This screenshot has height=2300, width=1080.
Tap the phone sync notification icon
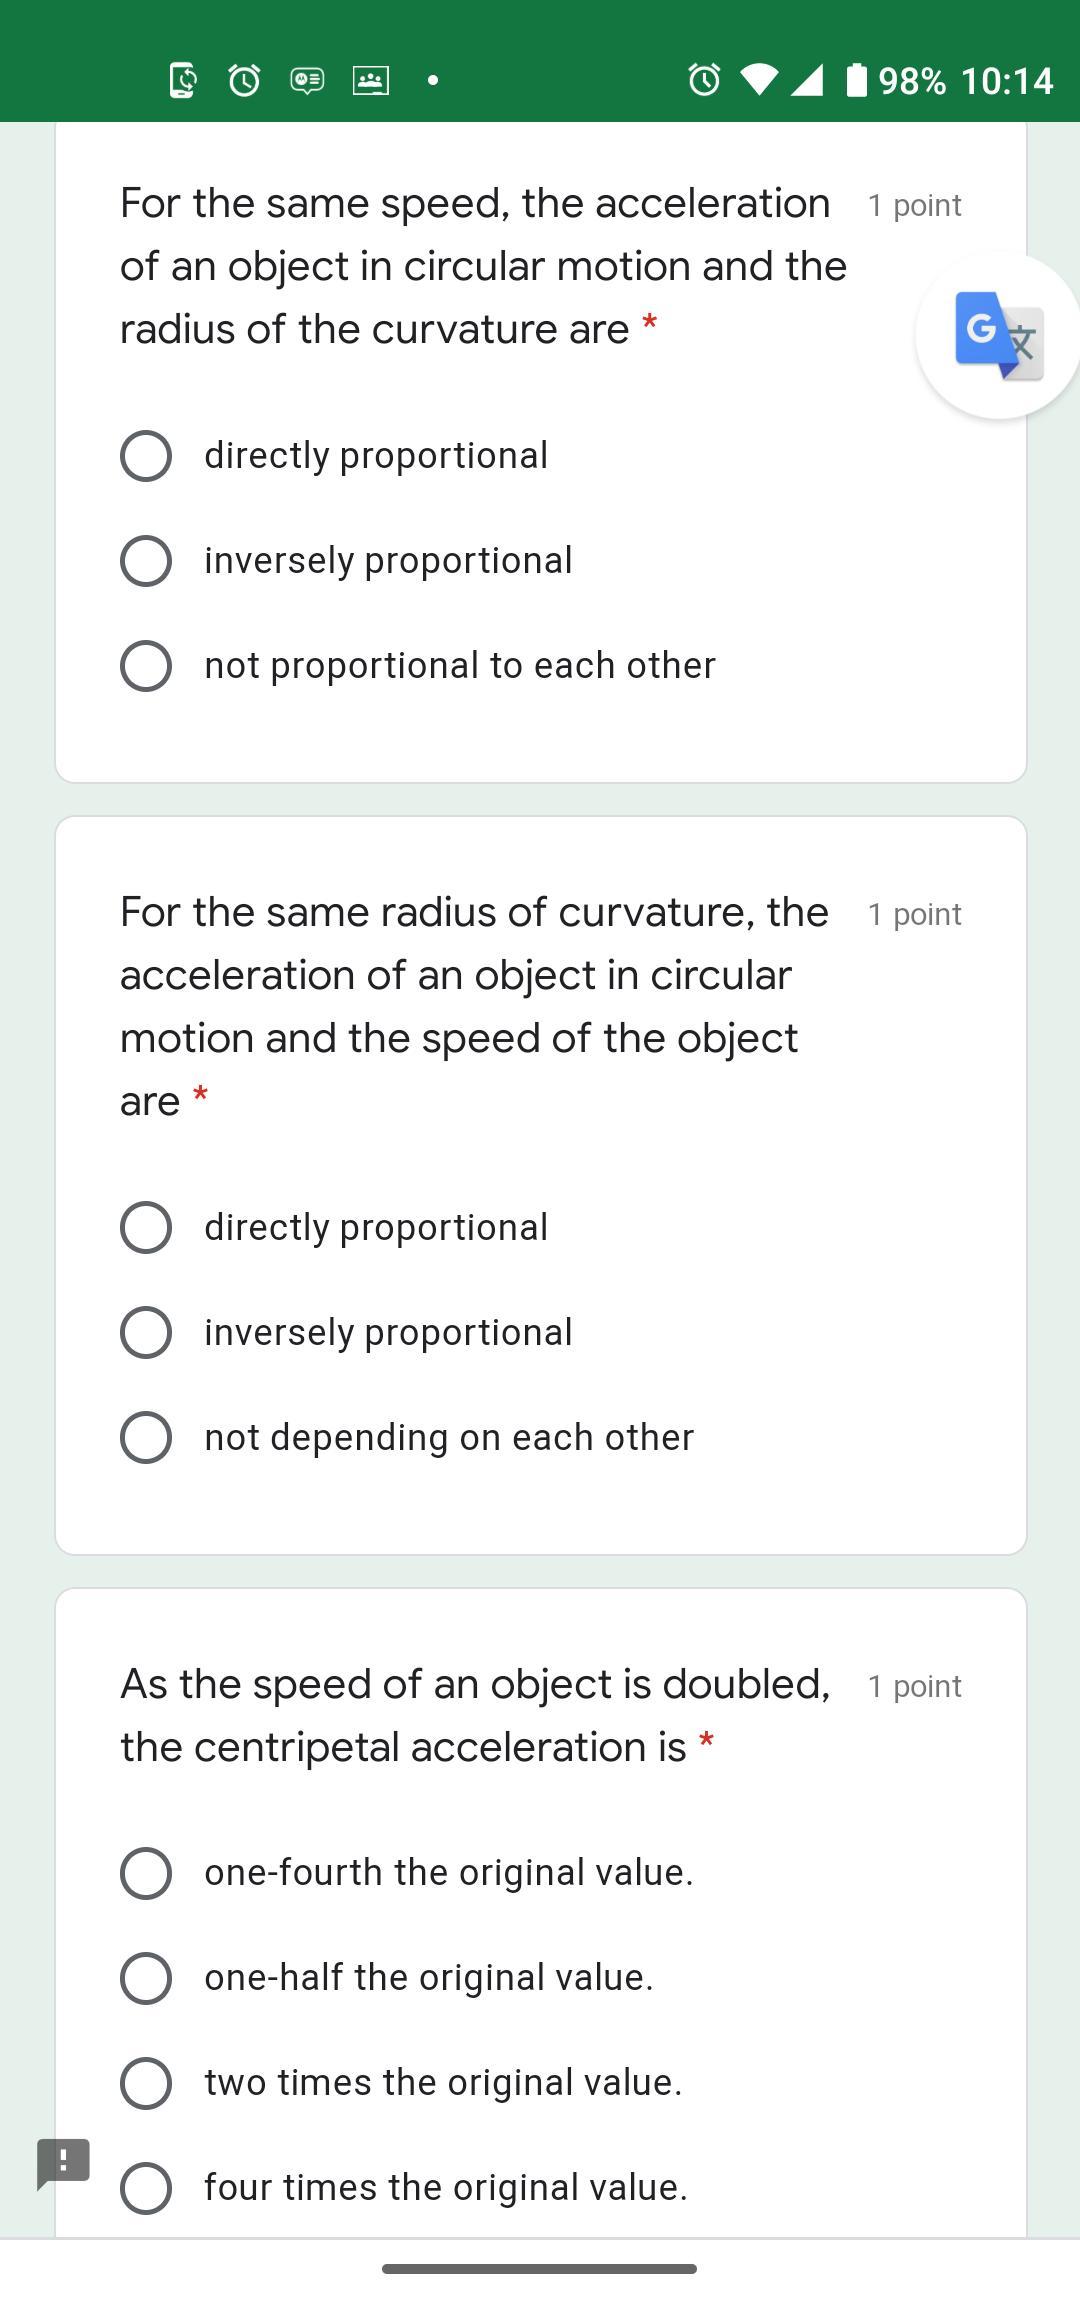(x=182, y=80)
